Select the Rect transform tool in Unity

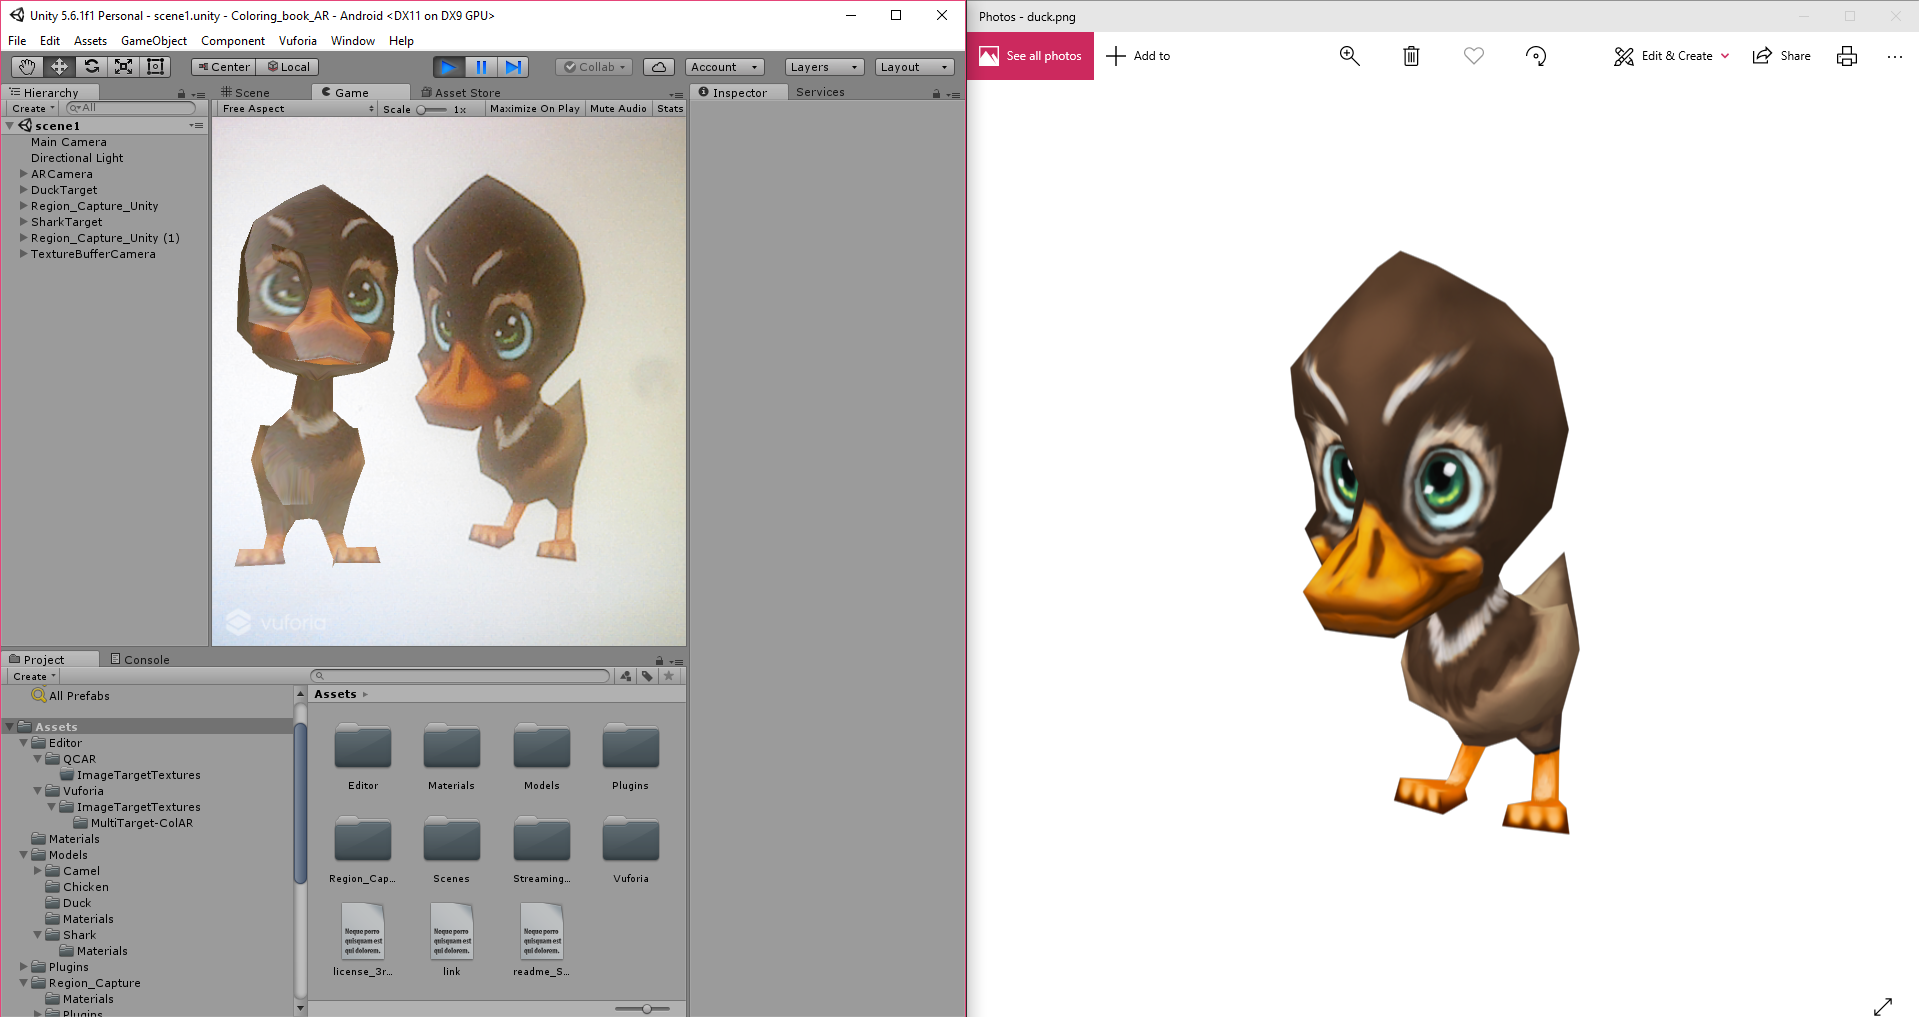(155, 67)
